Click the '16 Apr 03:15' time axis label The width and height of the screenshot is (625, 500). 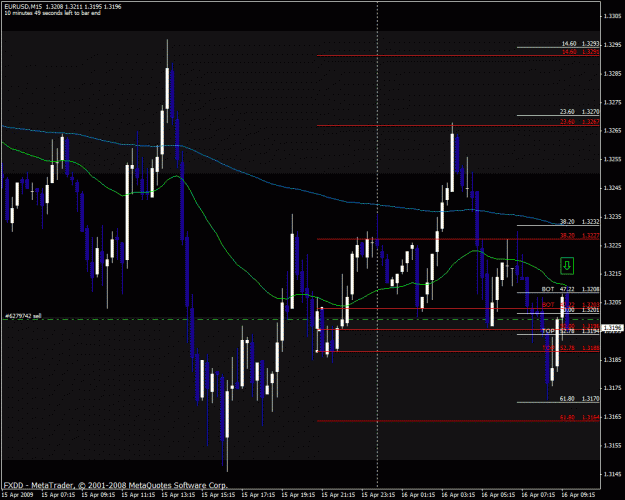point(458,495)
